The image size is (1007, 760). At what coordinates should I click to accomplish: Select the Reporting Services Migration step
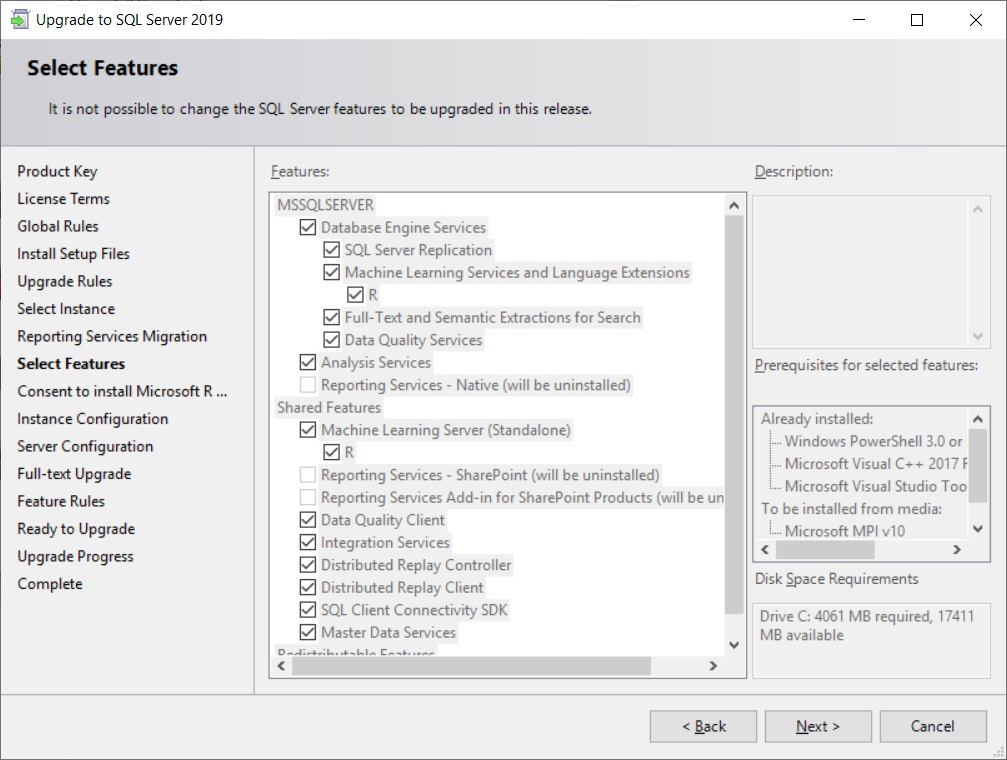(112, 337)
